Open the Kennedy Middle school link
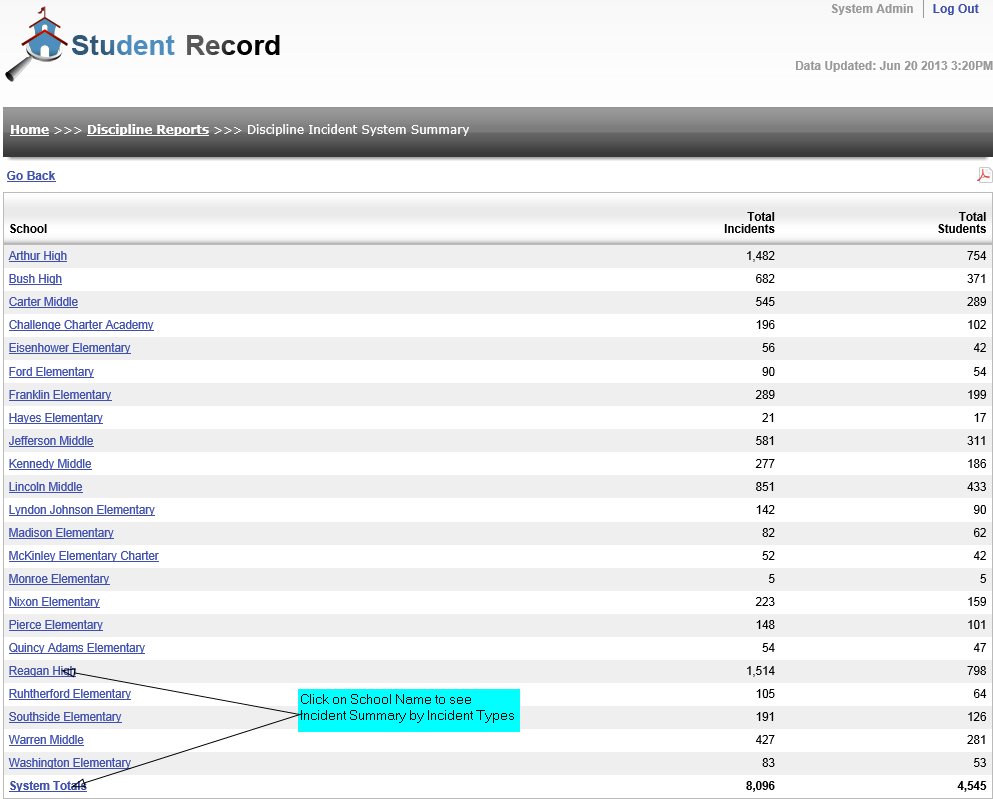This screenshot has width=993, height=799. (x=50, y=463)
